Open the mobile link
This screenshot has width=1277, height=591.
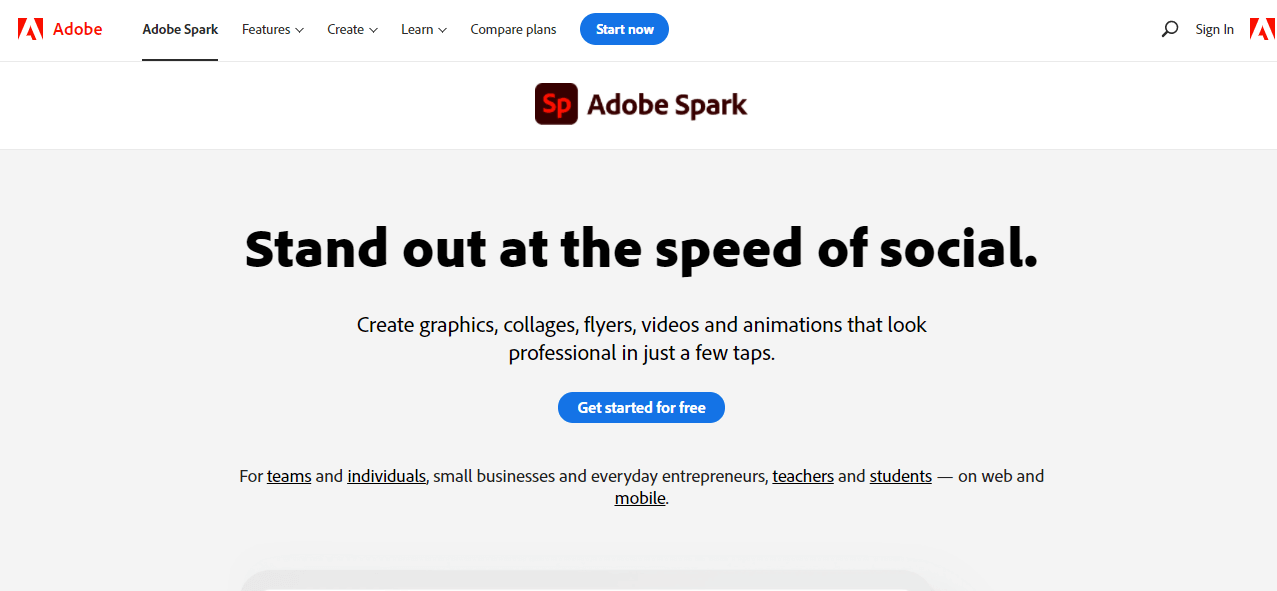pos(640,498)
